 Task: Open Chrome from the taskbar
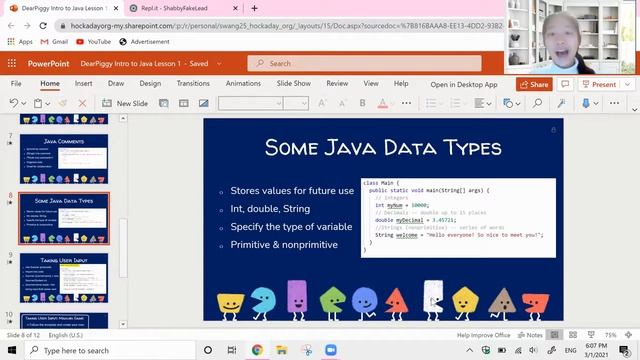click(257, 350)
